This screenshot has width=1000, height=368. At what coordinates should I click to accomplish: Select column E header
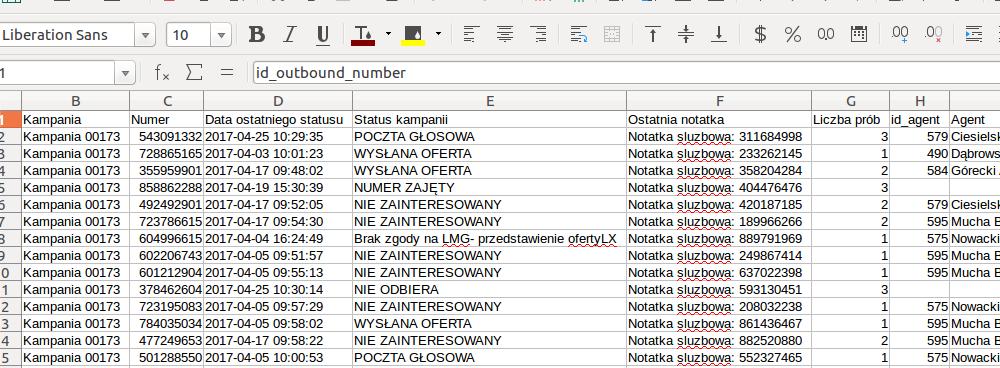point(490,101)
